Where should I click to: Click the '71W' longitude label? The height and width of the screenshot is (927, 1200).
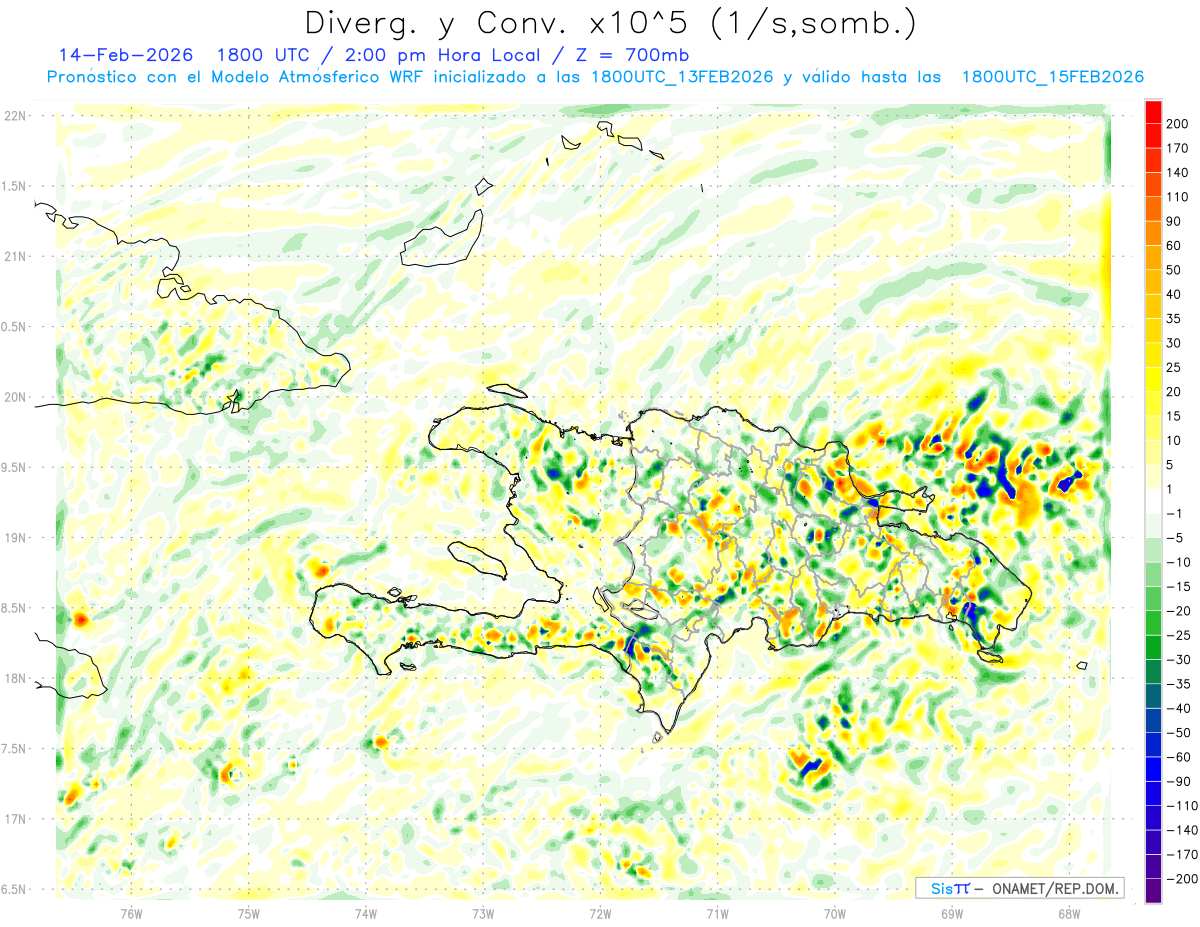coord(717,912)
